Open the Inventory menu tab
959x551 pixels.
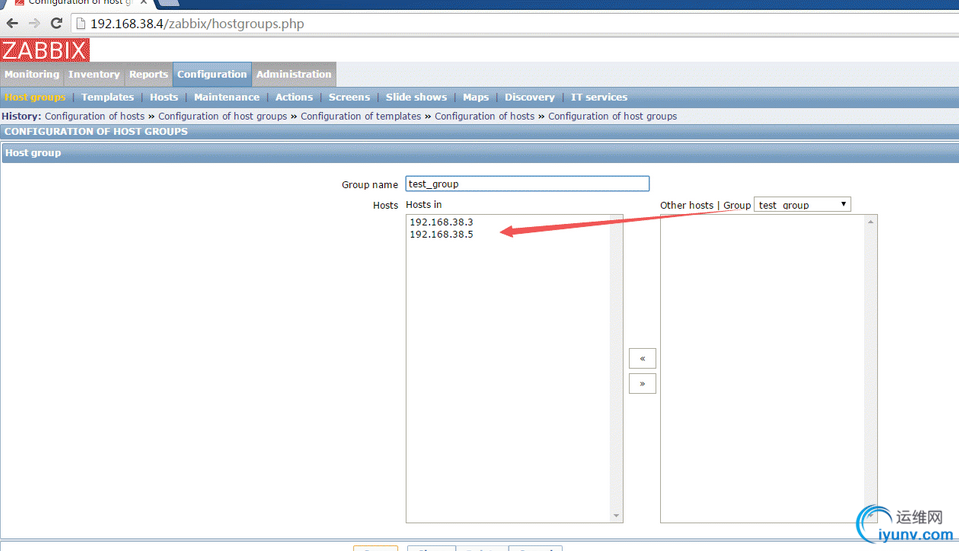[x=94, y=74]
